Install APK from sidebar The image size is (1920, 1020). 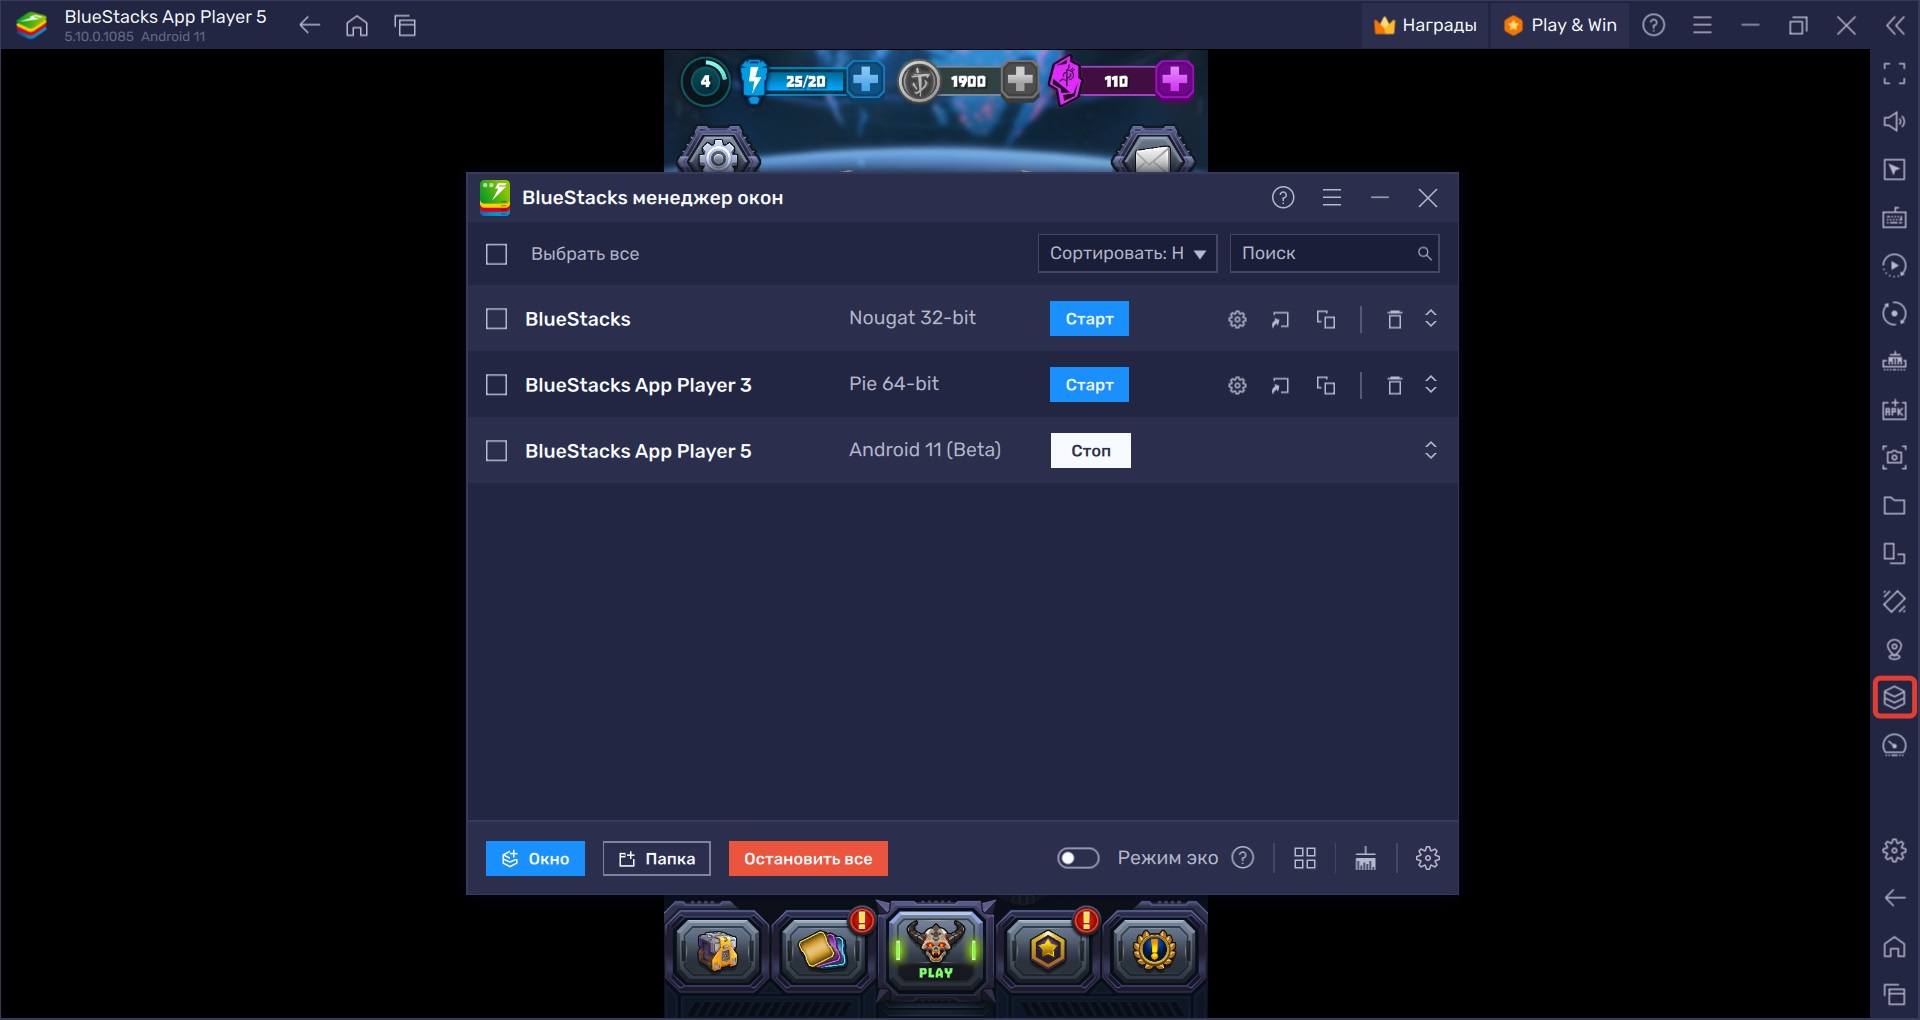1894,410
